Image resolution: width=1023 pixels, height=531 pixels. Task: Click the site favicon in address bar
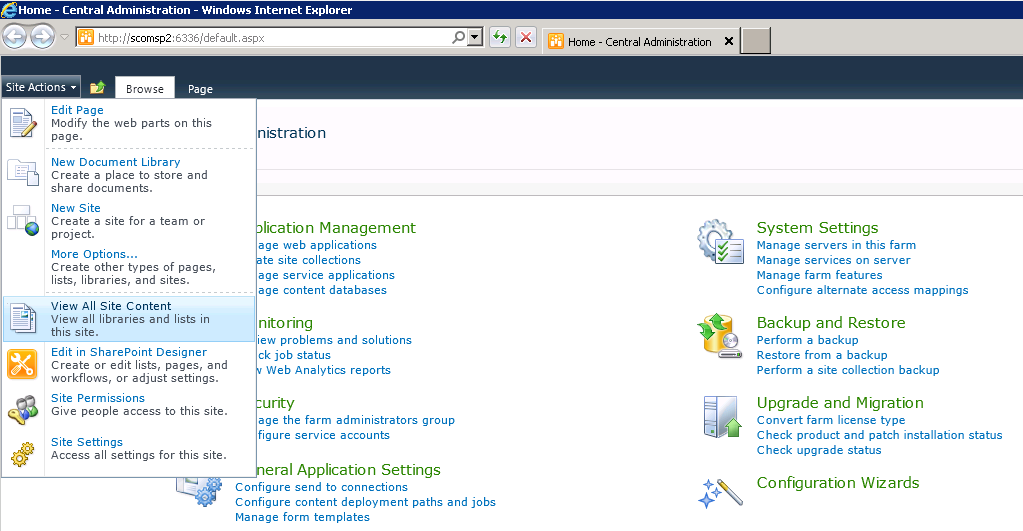tap(86, 37)
